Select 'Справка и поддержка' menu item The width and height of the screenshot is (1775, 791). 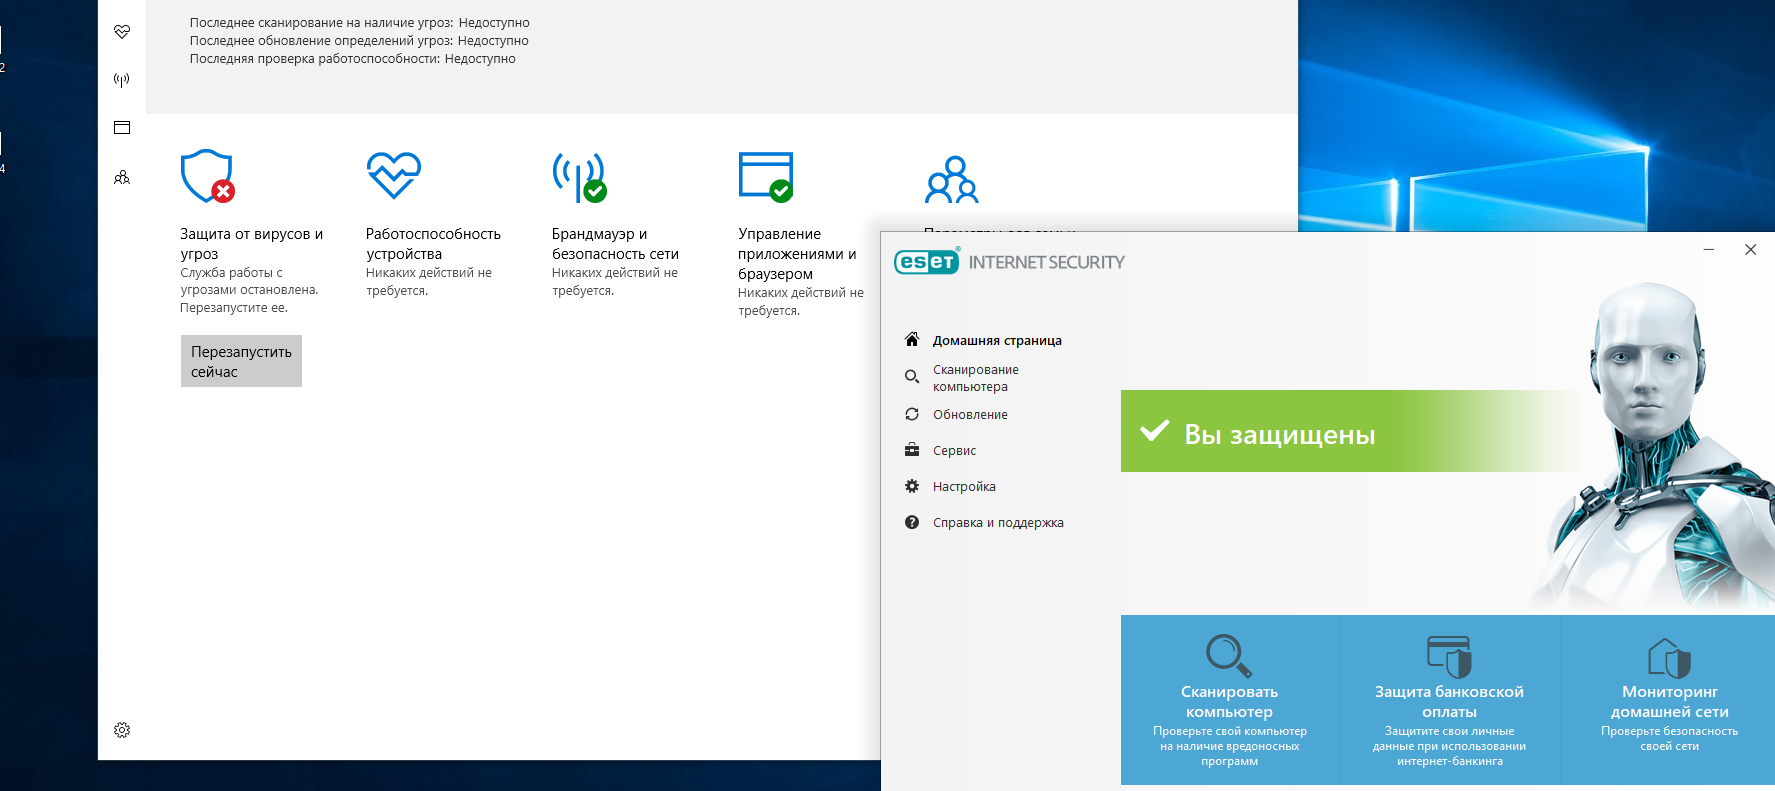[998, 522]
